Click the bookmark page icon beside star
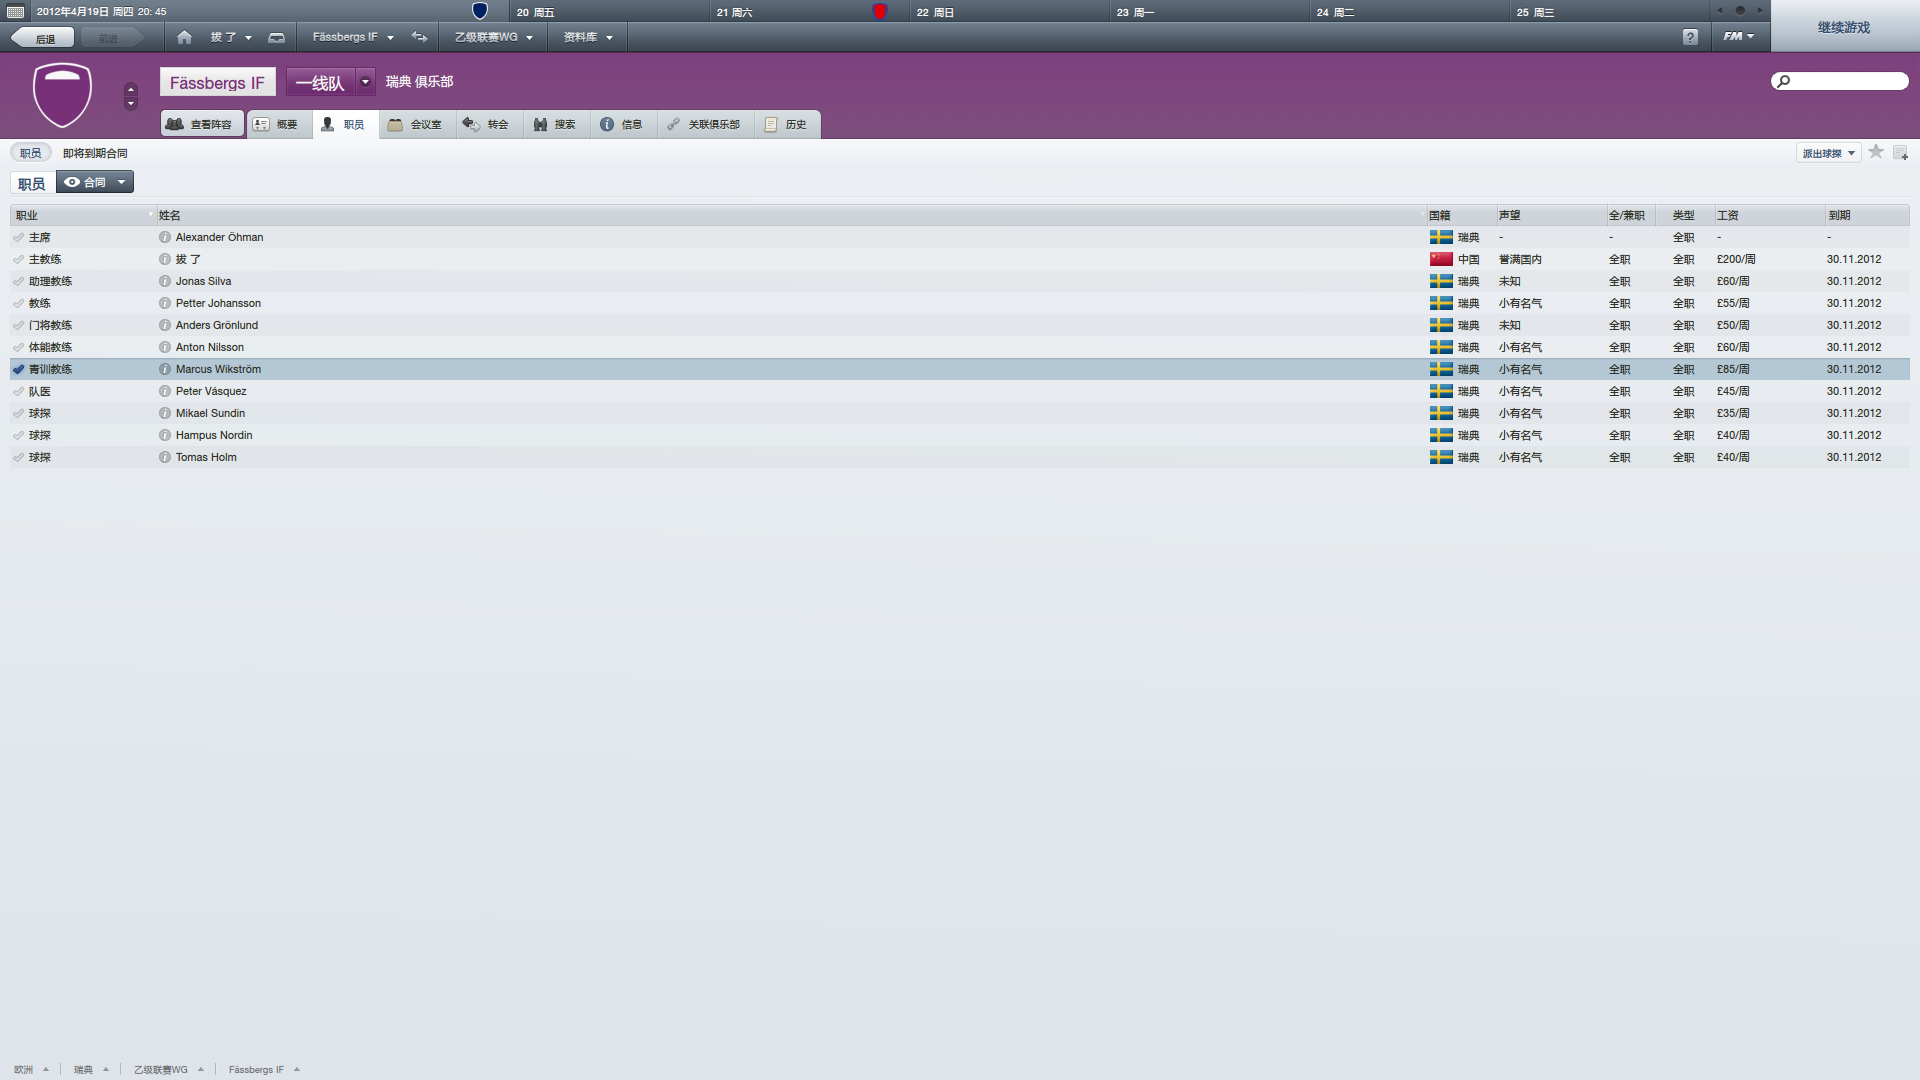1920x1080 pixels. (x=1900, y=153)
